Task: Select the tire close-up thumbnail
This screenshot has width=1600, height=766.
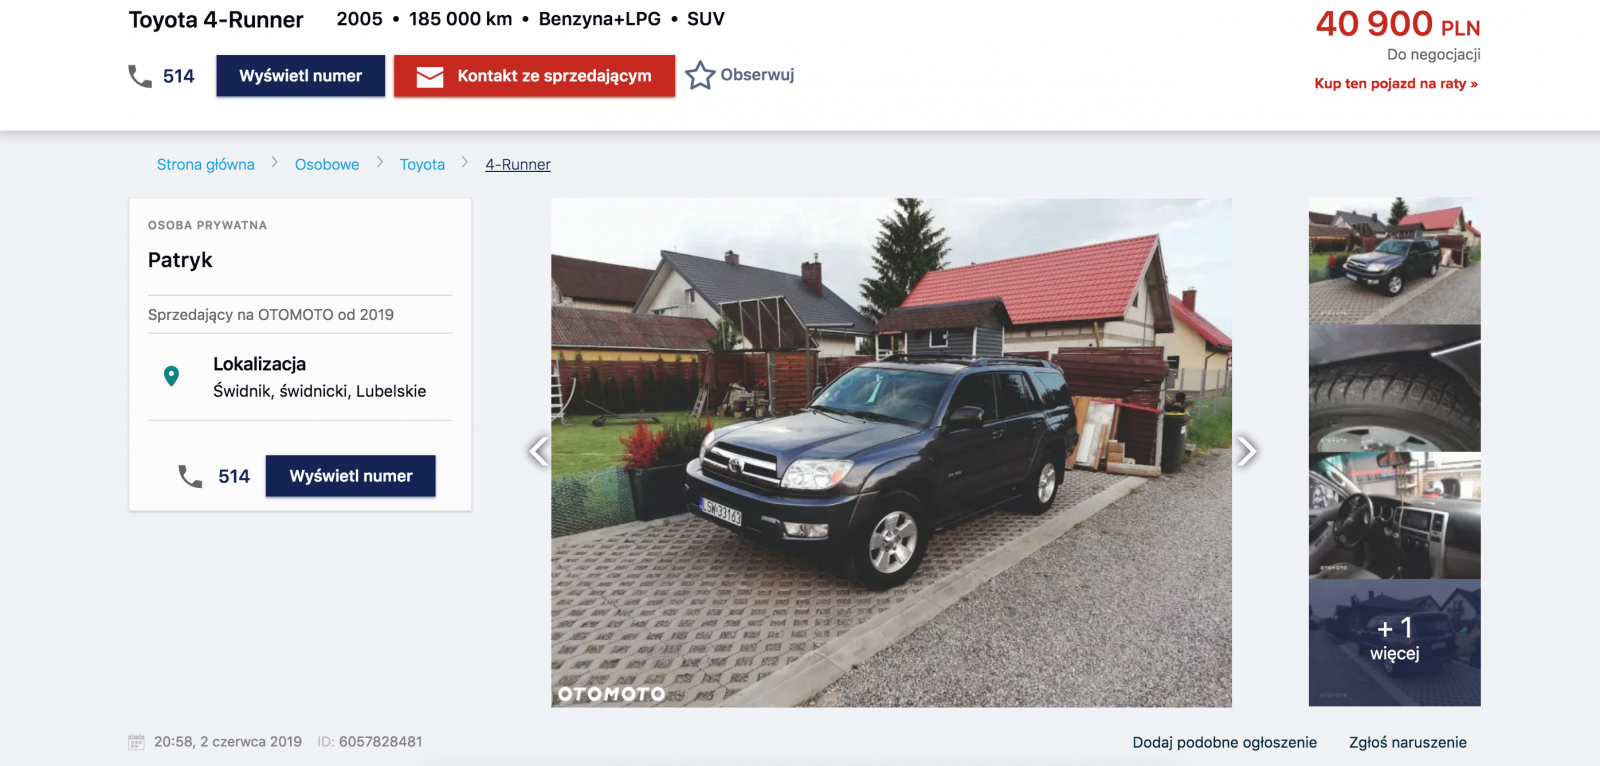Action: point(1395,389)
